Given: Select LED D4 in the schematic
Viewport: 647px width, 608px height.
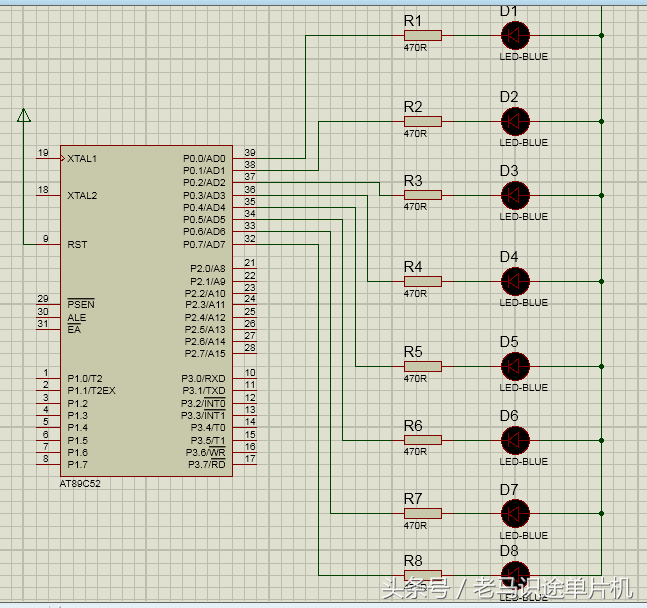Looking at the screenshot, I should (x=515, y=281).
